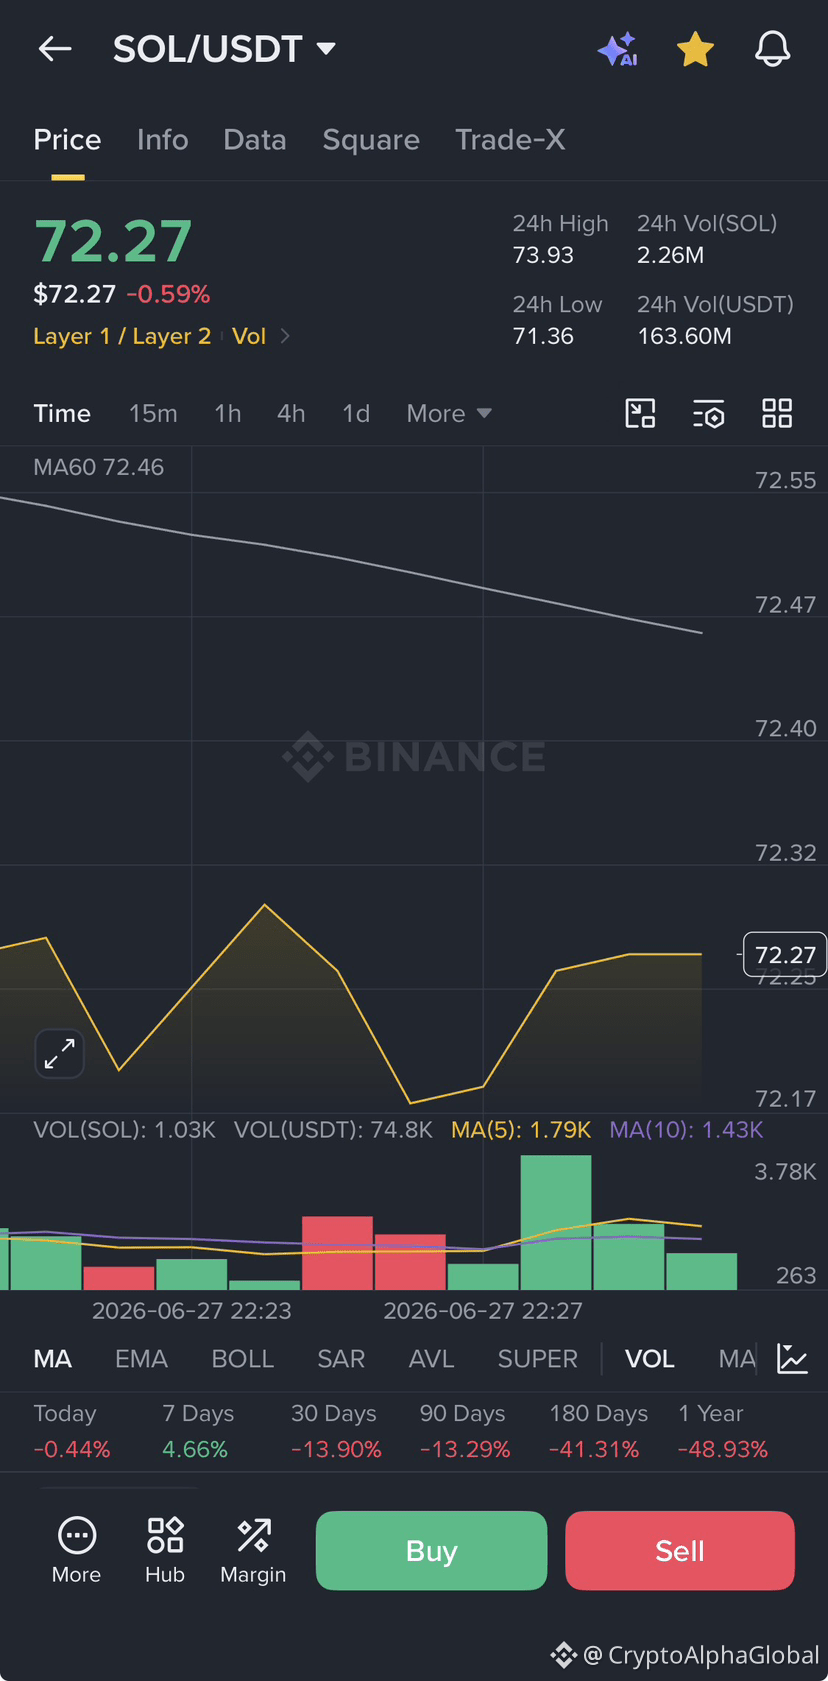
Task: Select the Time chart interval
Action: click(62, 413)
